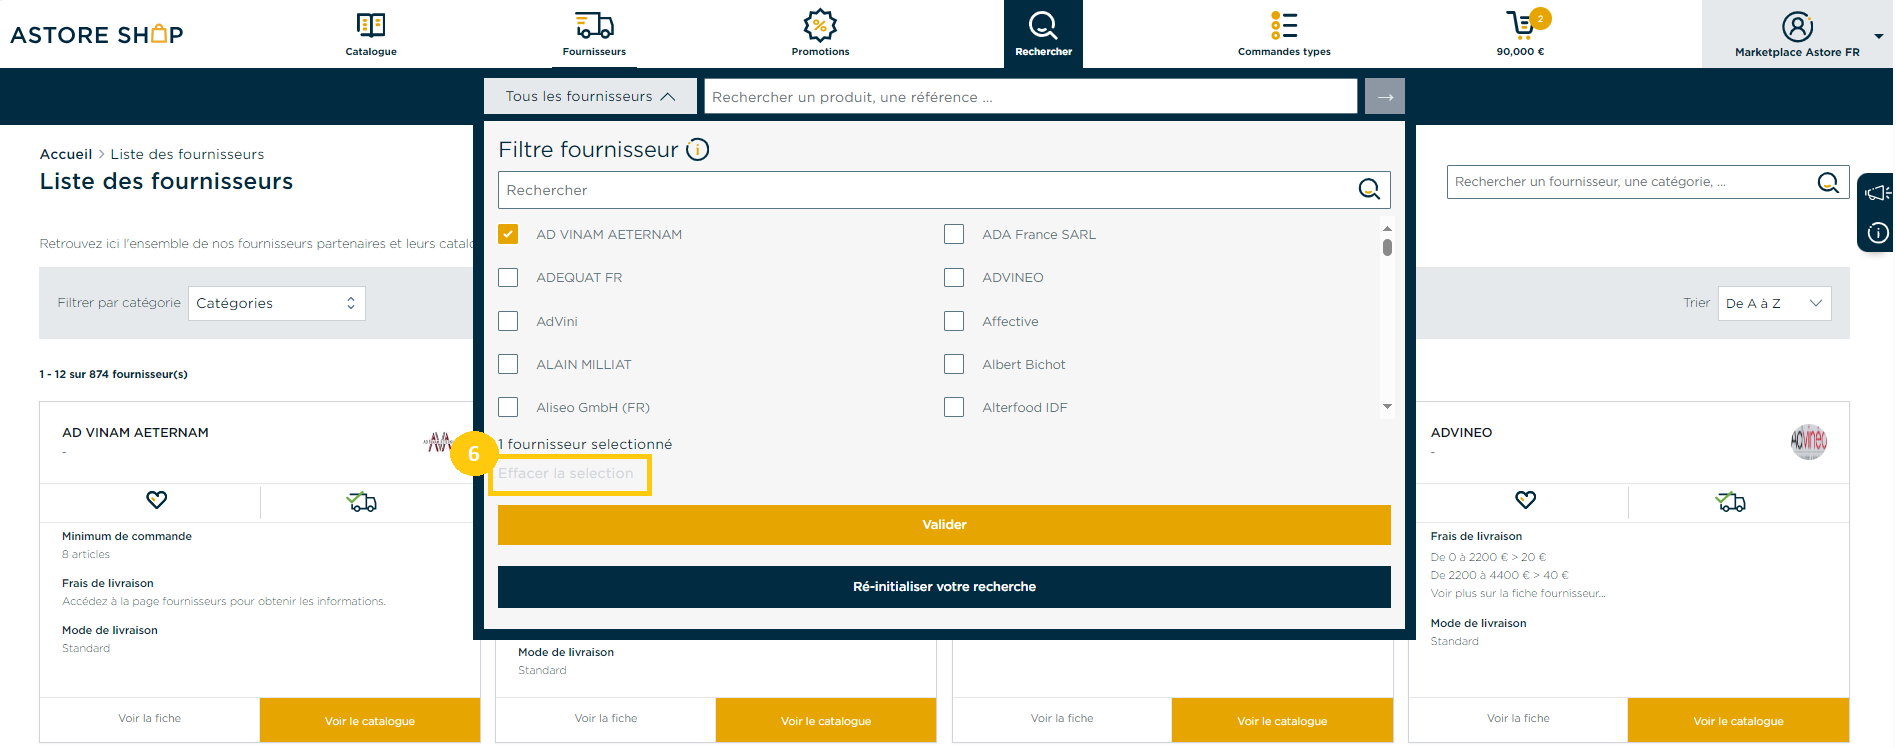Check the Aliseo GmbH (FR) checkbox
The width and height of the screenshot is (1896, 748).
[508, 407]
